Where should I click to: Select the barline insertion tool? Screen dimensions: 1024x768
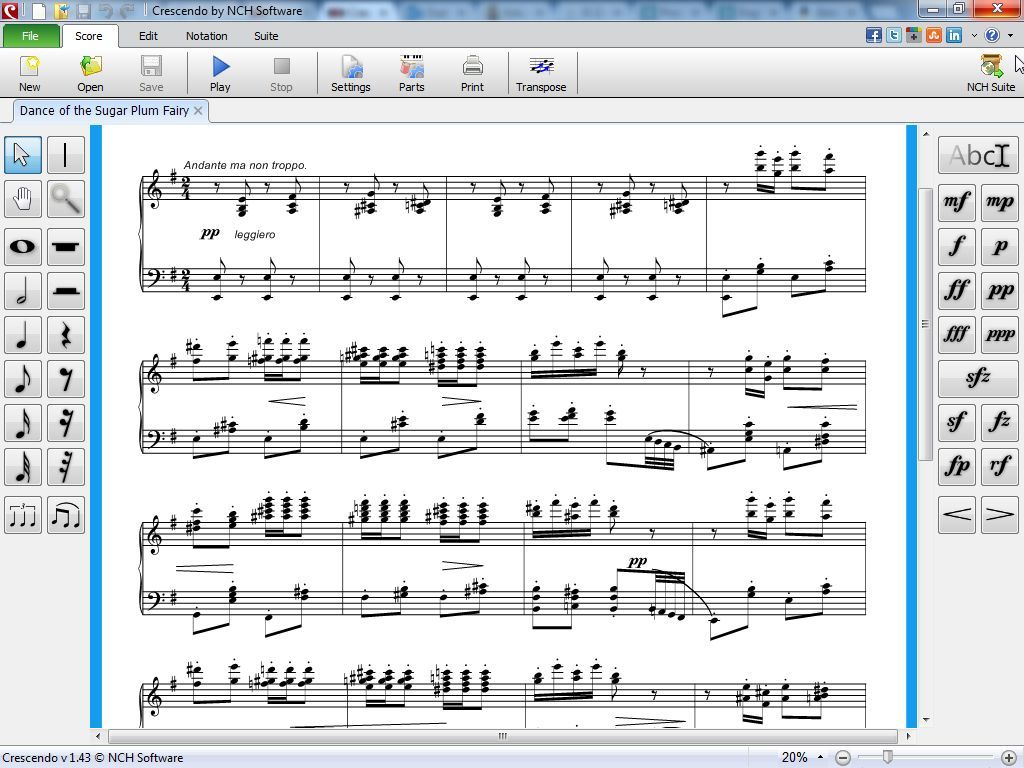[x=65, y=155]
